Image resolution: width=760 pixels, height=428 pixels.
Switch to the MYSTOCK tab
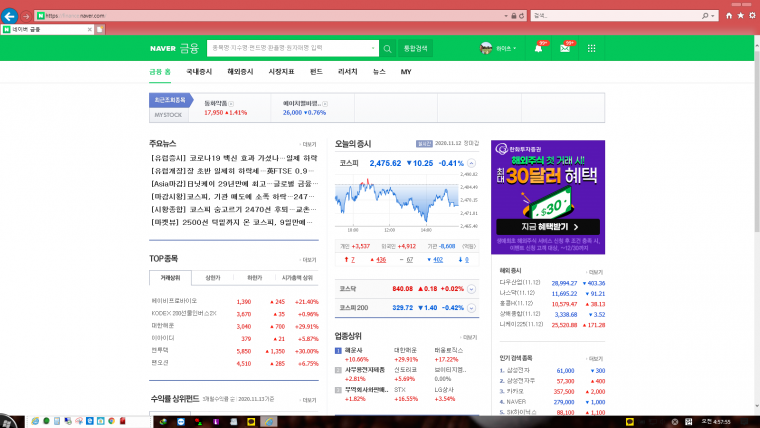[x=168, y=115]
